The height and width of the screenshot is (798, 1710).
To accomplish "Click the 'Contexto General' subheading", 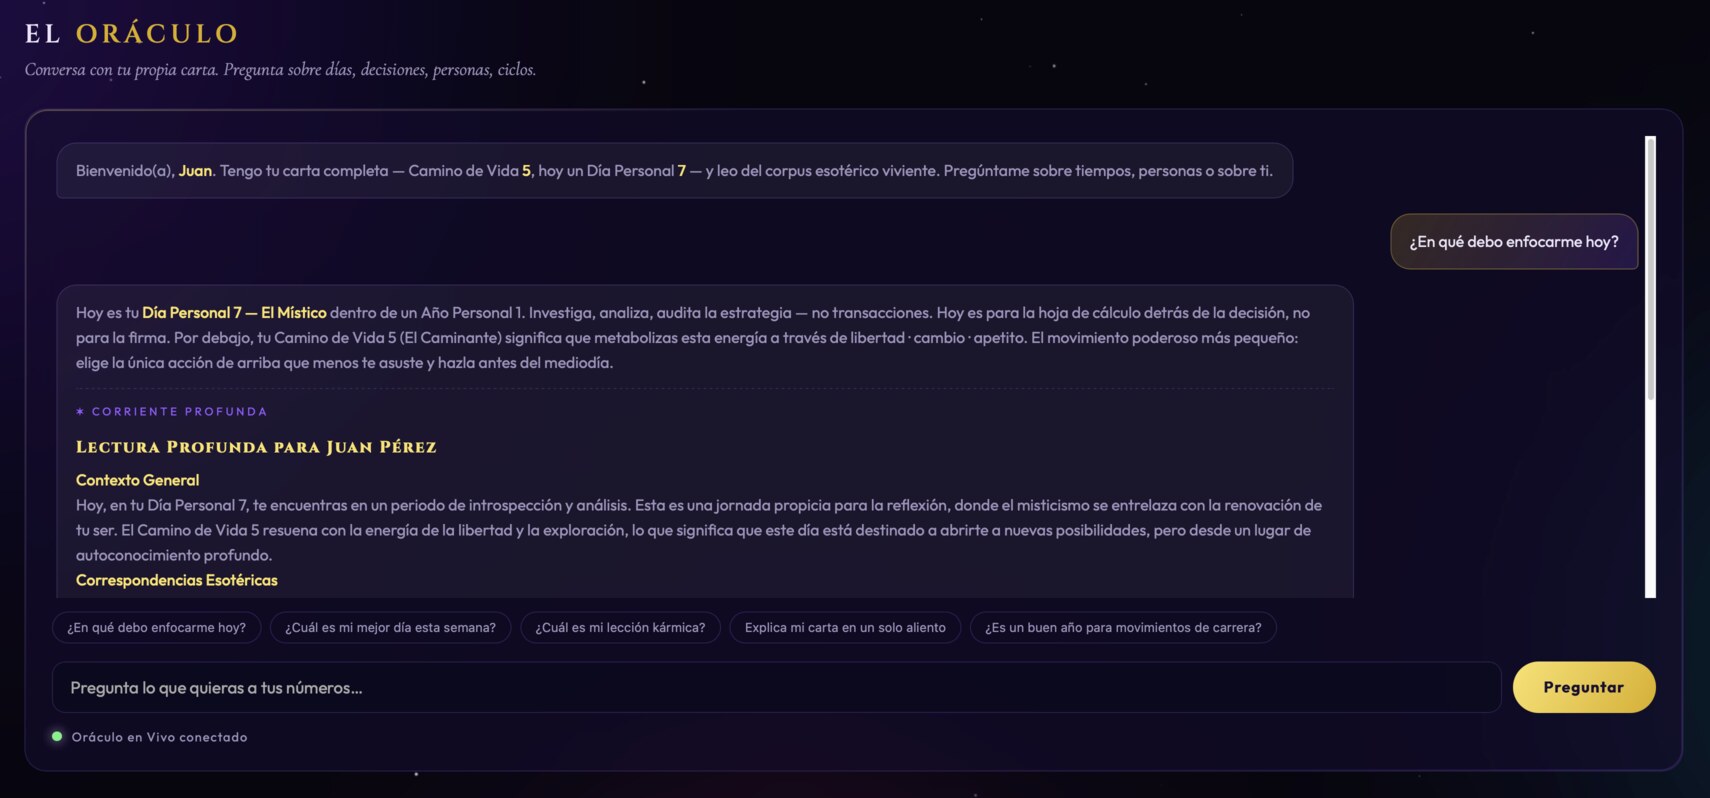I will (x=137, y=480).
